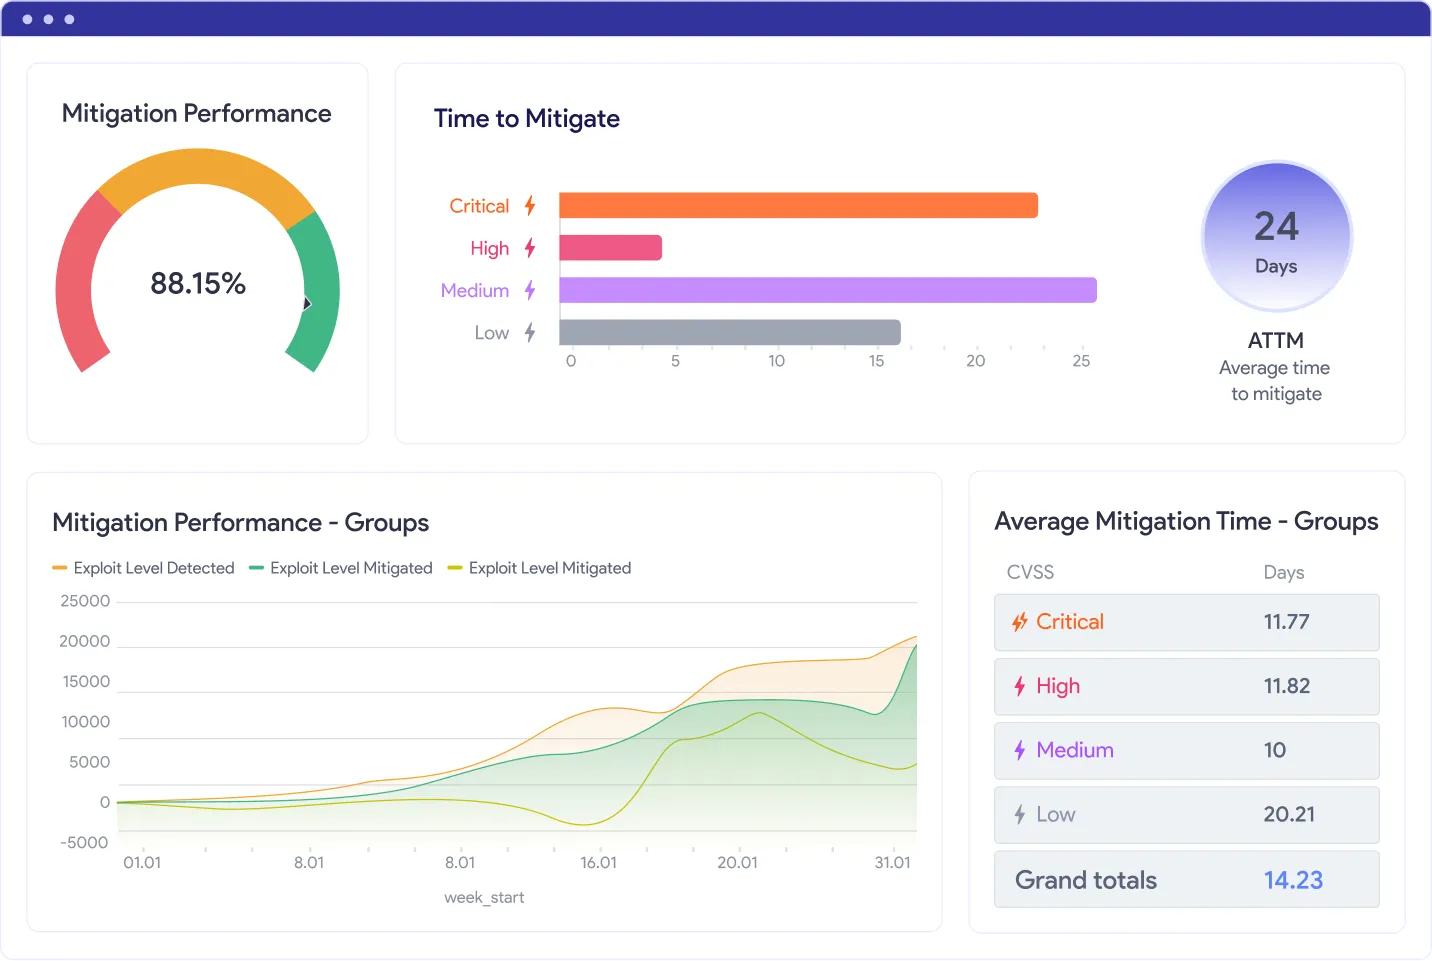
Task: Click the 01.01 date on the x-axis
Action: click(x=142, y=862)
